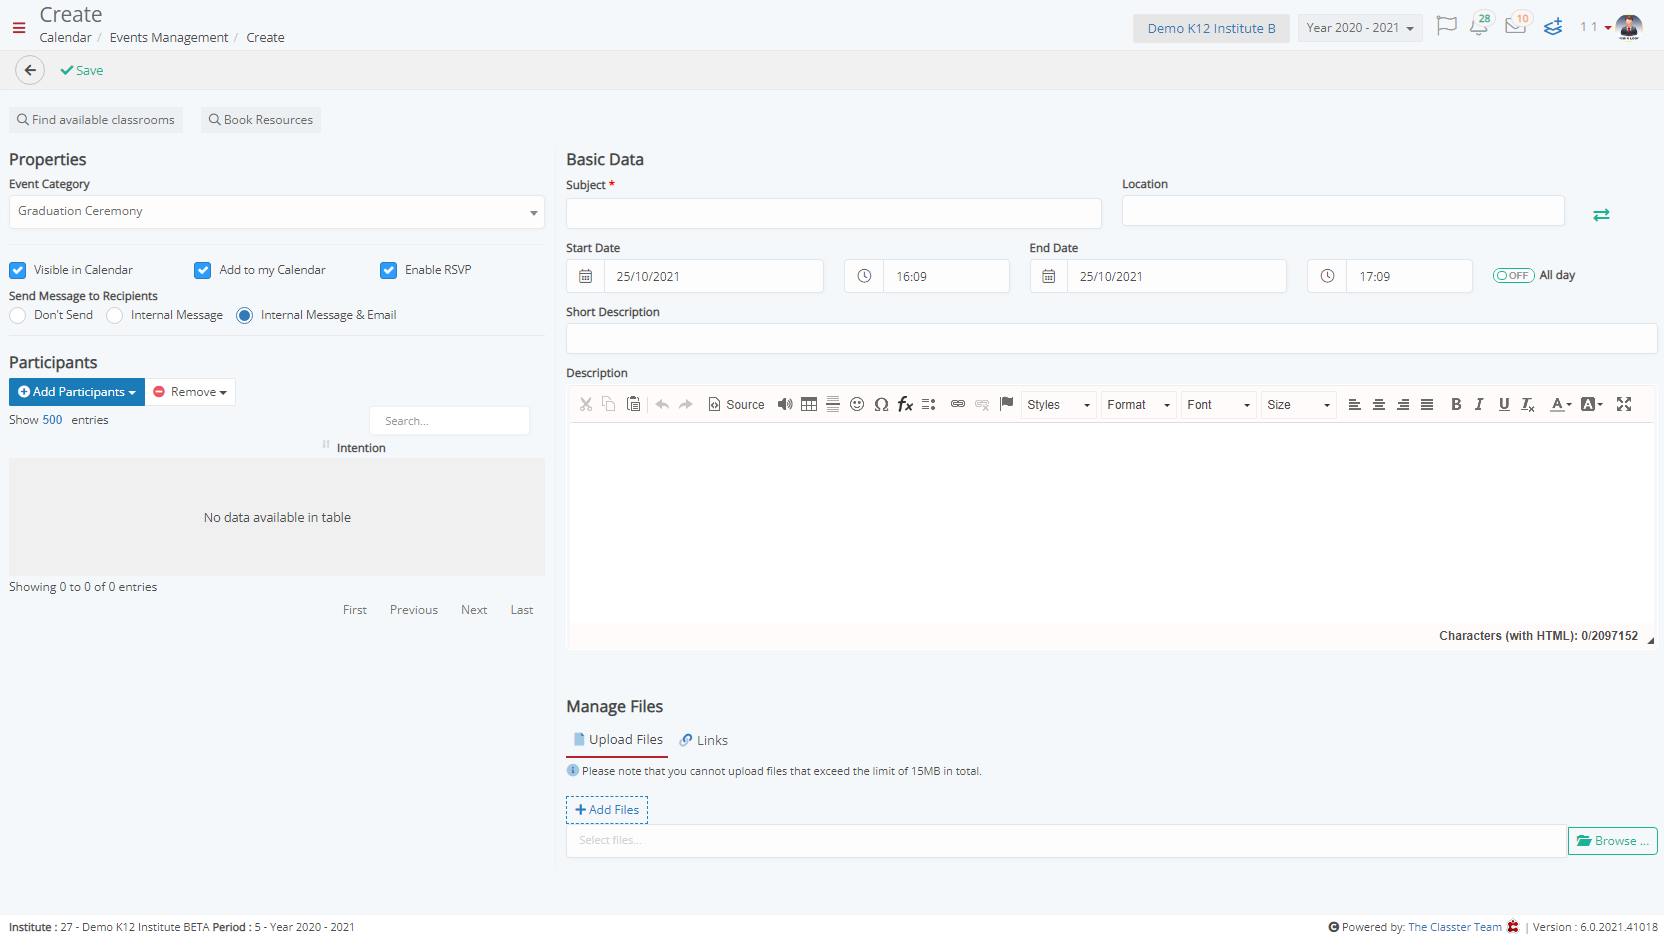The height and width of the screenshot is (936, 1664).
Task: Select Don't Send radio option
Action: 18,315
